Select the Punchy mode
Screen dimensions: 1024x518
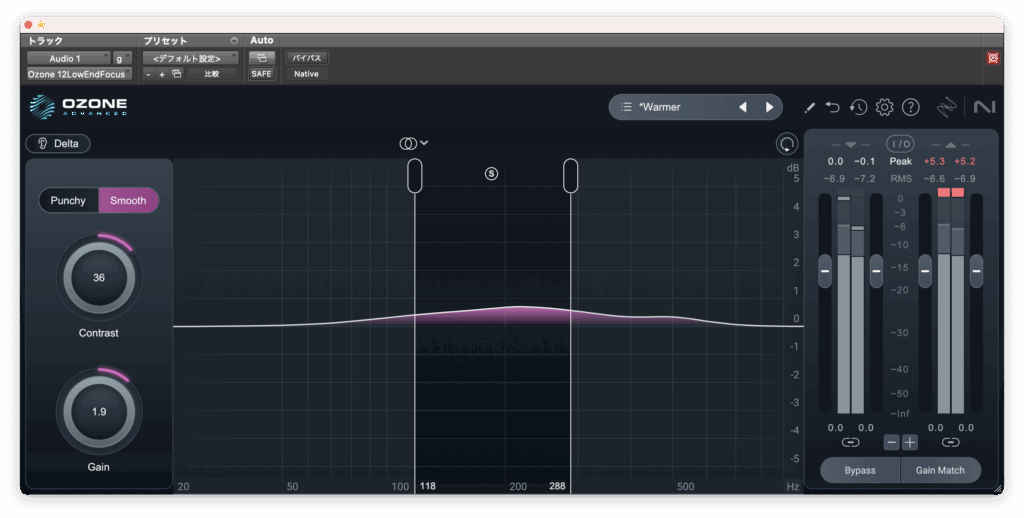pos(69,200)
